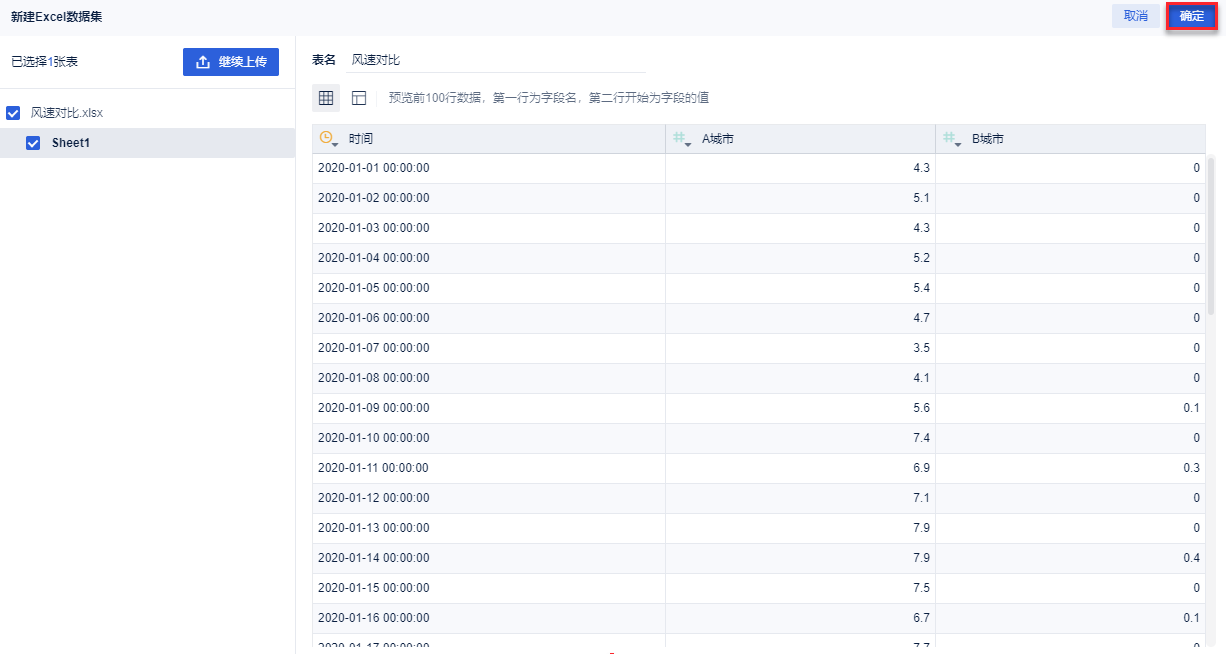This screenshot has width=1226, height=654.
Task: Click the A城市 numeric type icon
Action: point(679,138)
